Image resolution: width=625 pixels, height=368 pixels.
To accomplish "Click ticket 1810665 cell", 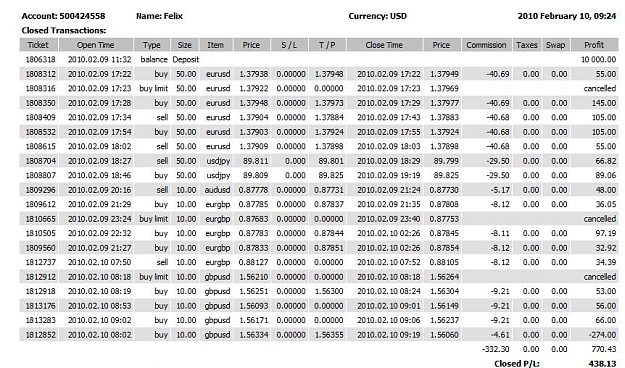I will [41, 219].
